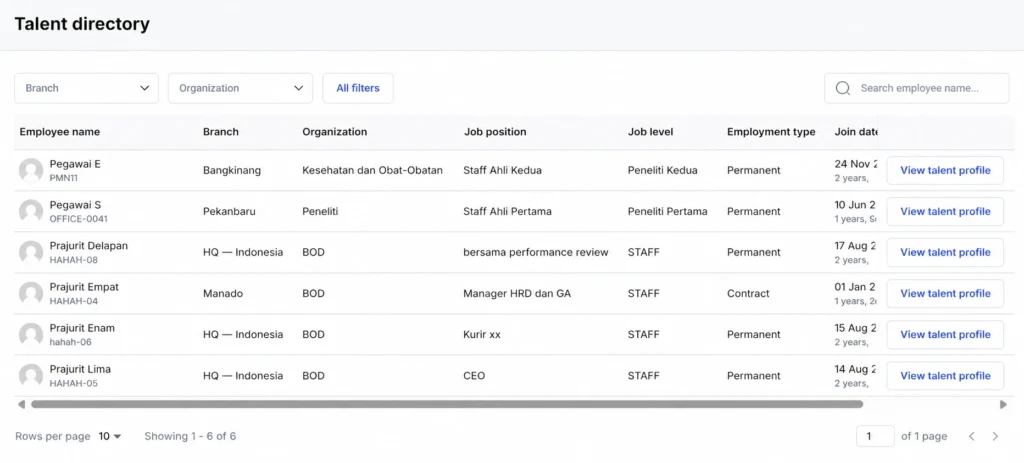View talent profile for Pegawai S
This screenshot has width=1024, height=463.
[x=945, y=212]
